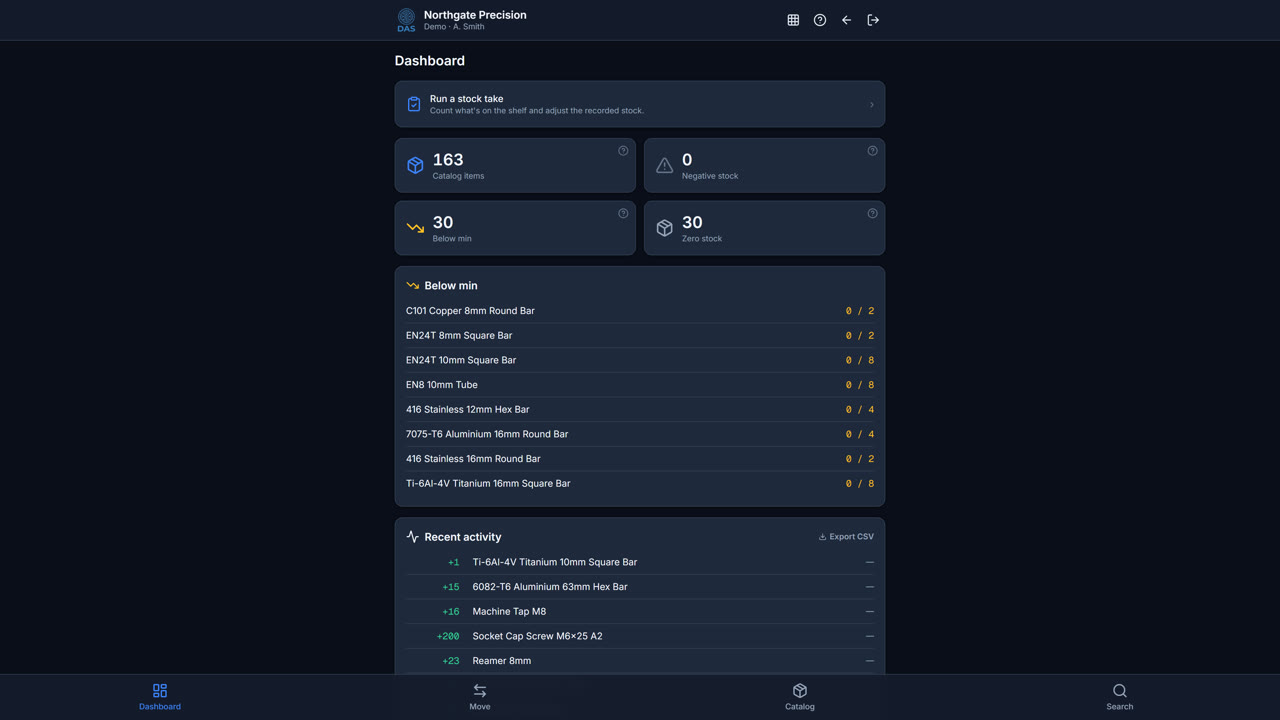Open the Dashboard tab
The width and height of the screenshot is (1280, 720).
click(160, 697)
